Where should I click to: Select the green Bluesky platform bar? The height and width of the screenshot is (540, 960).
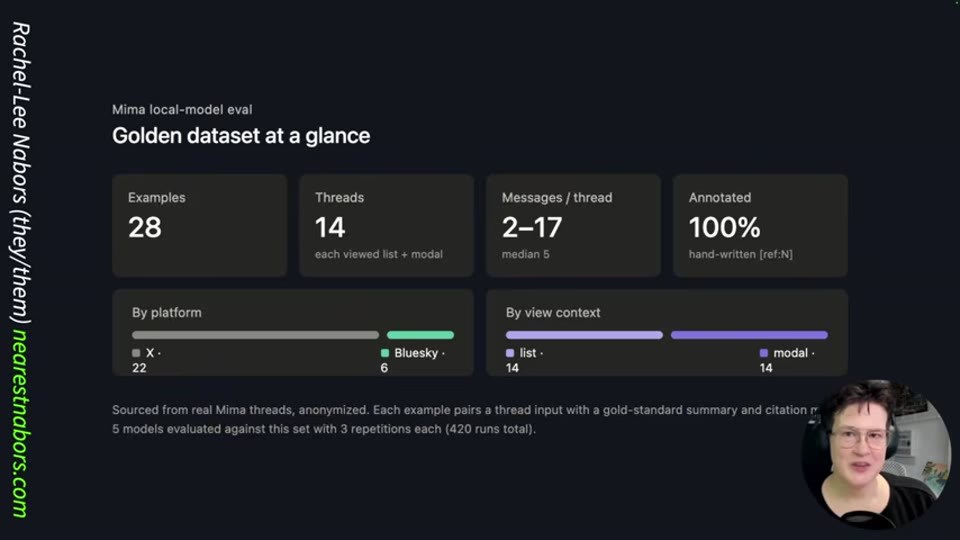421,335
